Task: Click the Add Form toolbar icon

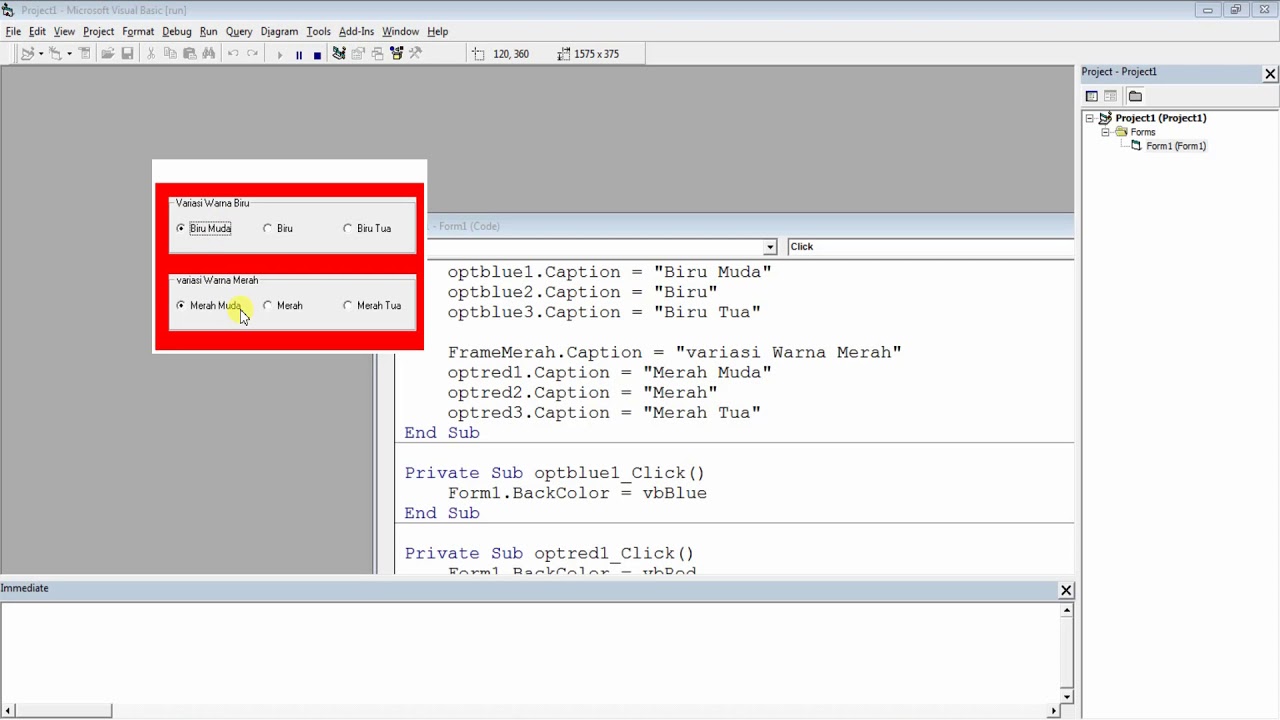Action: click(x=56, y=54)
